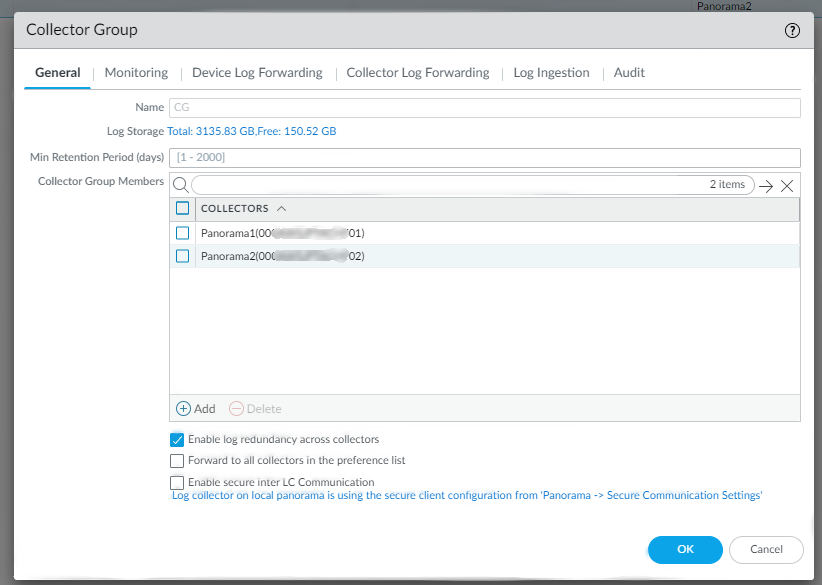Click the search magnifier icon
822x585 pixels.
[x=180, y=185]
